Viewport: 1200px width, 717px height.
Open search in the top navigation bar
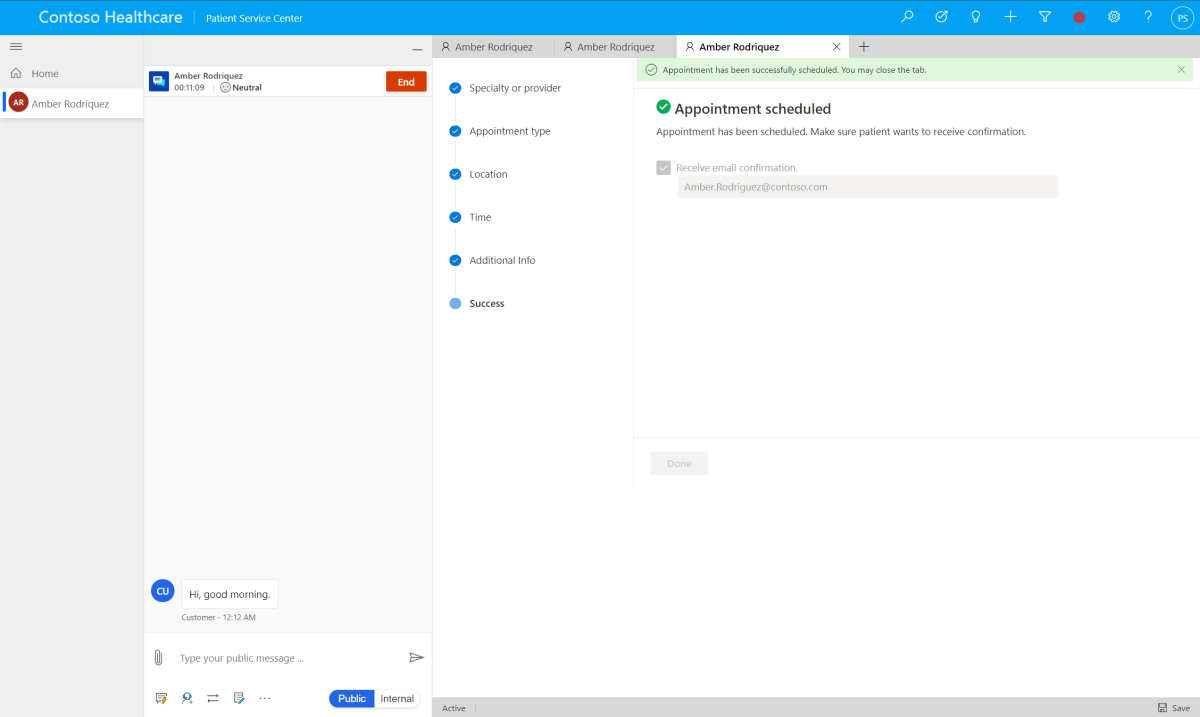[x=906, y=17]
